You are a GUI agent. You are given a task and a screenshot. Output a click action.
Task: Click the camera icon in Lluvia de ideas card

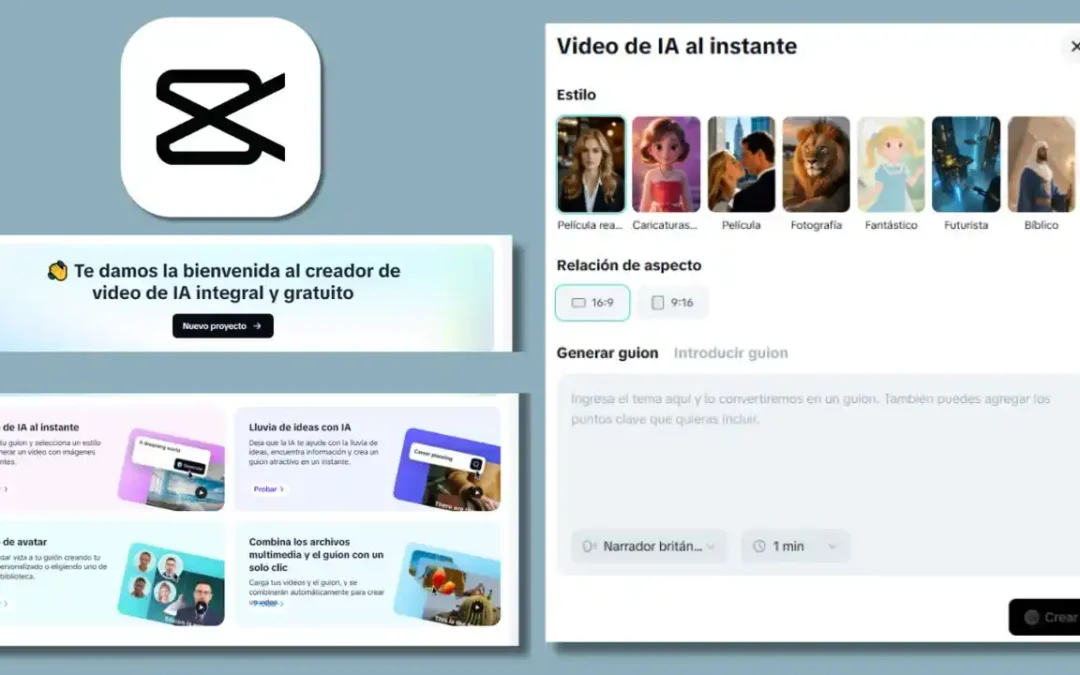(x=475, y=465)
